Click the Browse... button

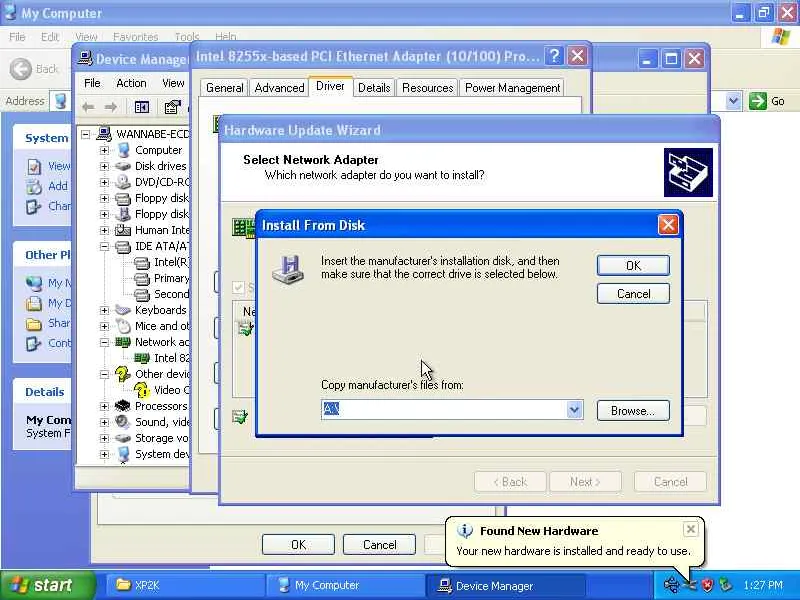tap(633, 411)
